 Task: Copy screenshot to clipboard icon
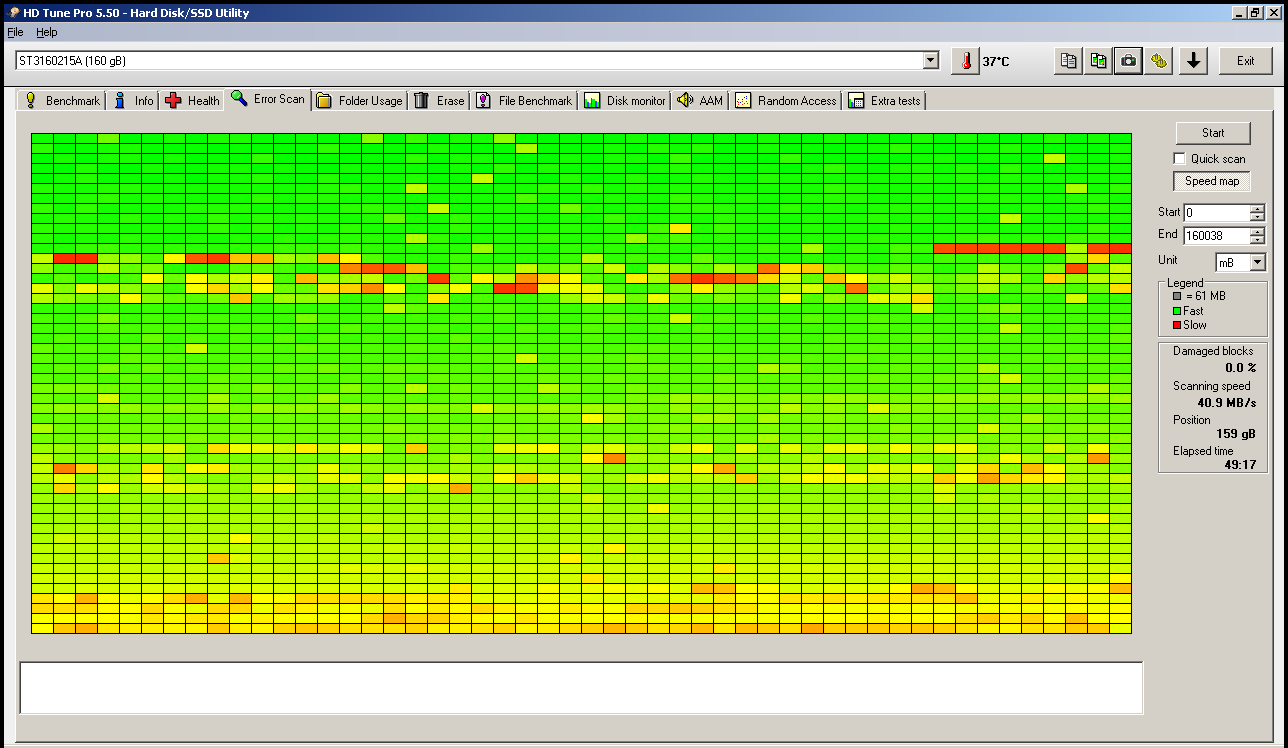(x=1099, y=61)
